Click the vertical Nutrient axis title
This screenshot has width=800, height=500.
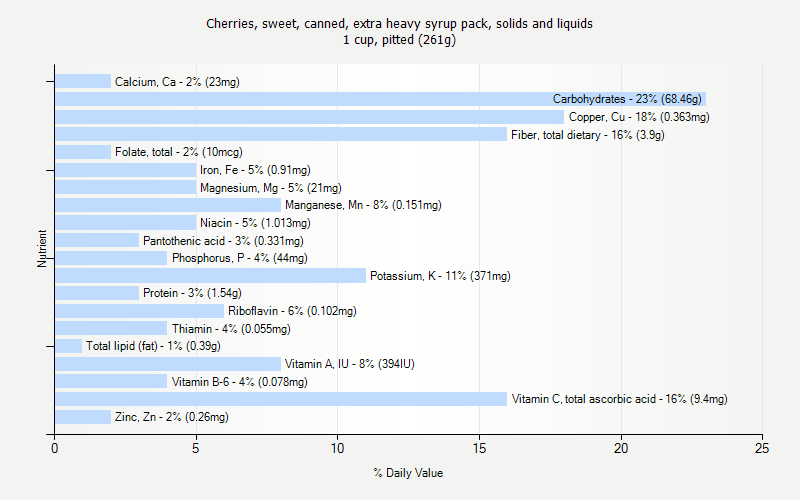[42, 248]
